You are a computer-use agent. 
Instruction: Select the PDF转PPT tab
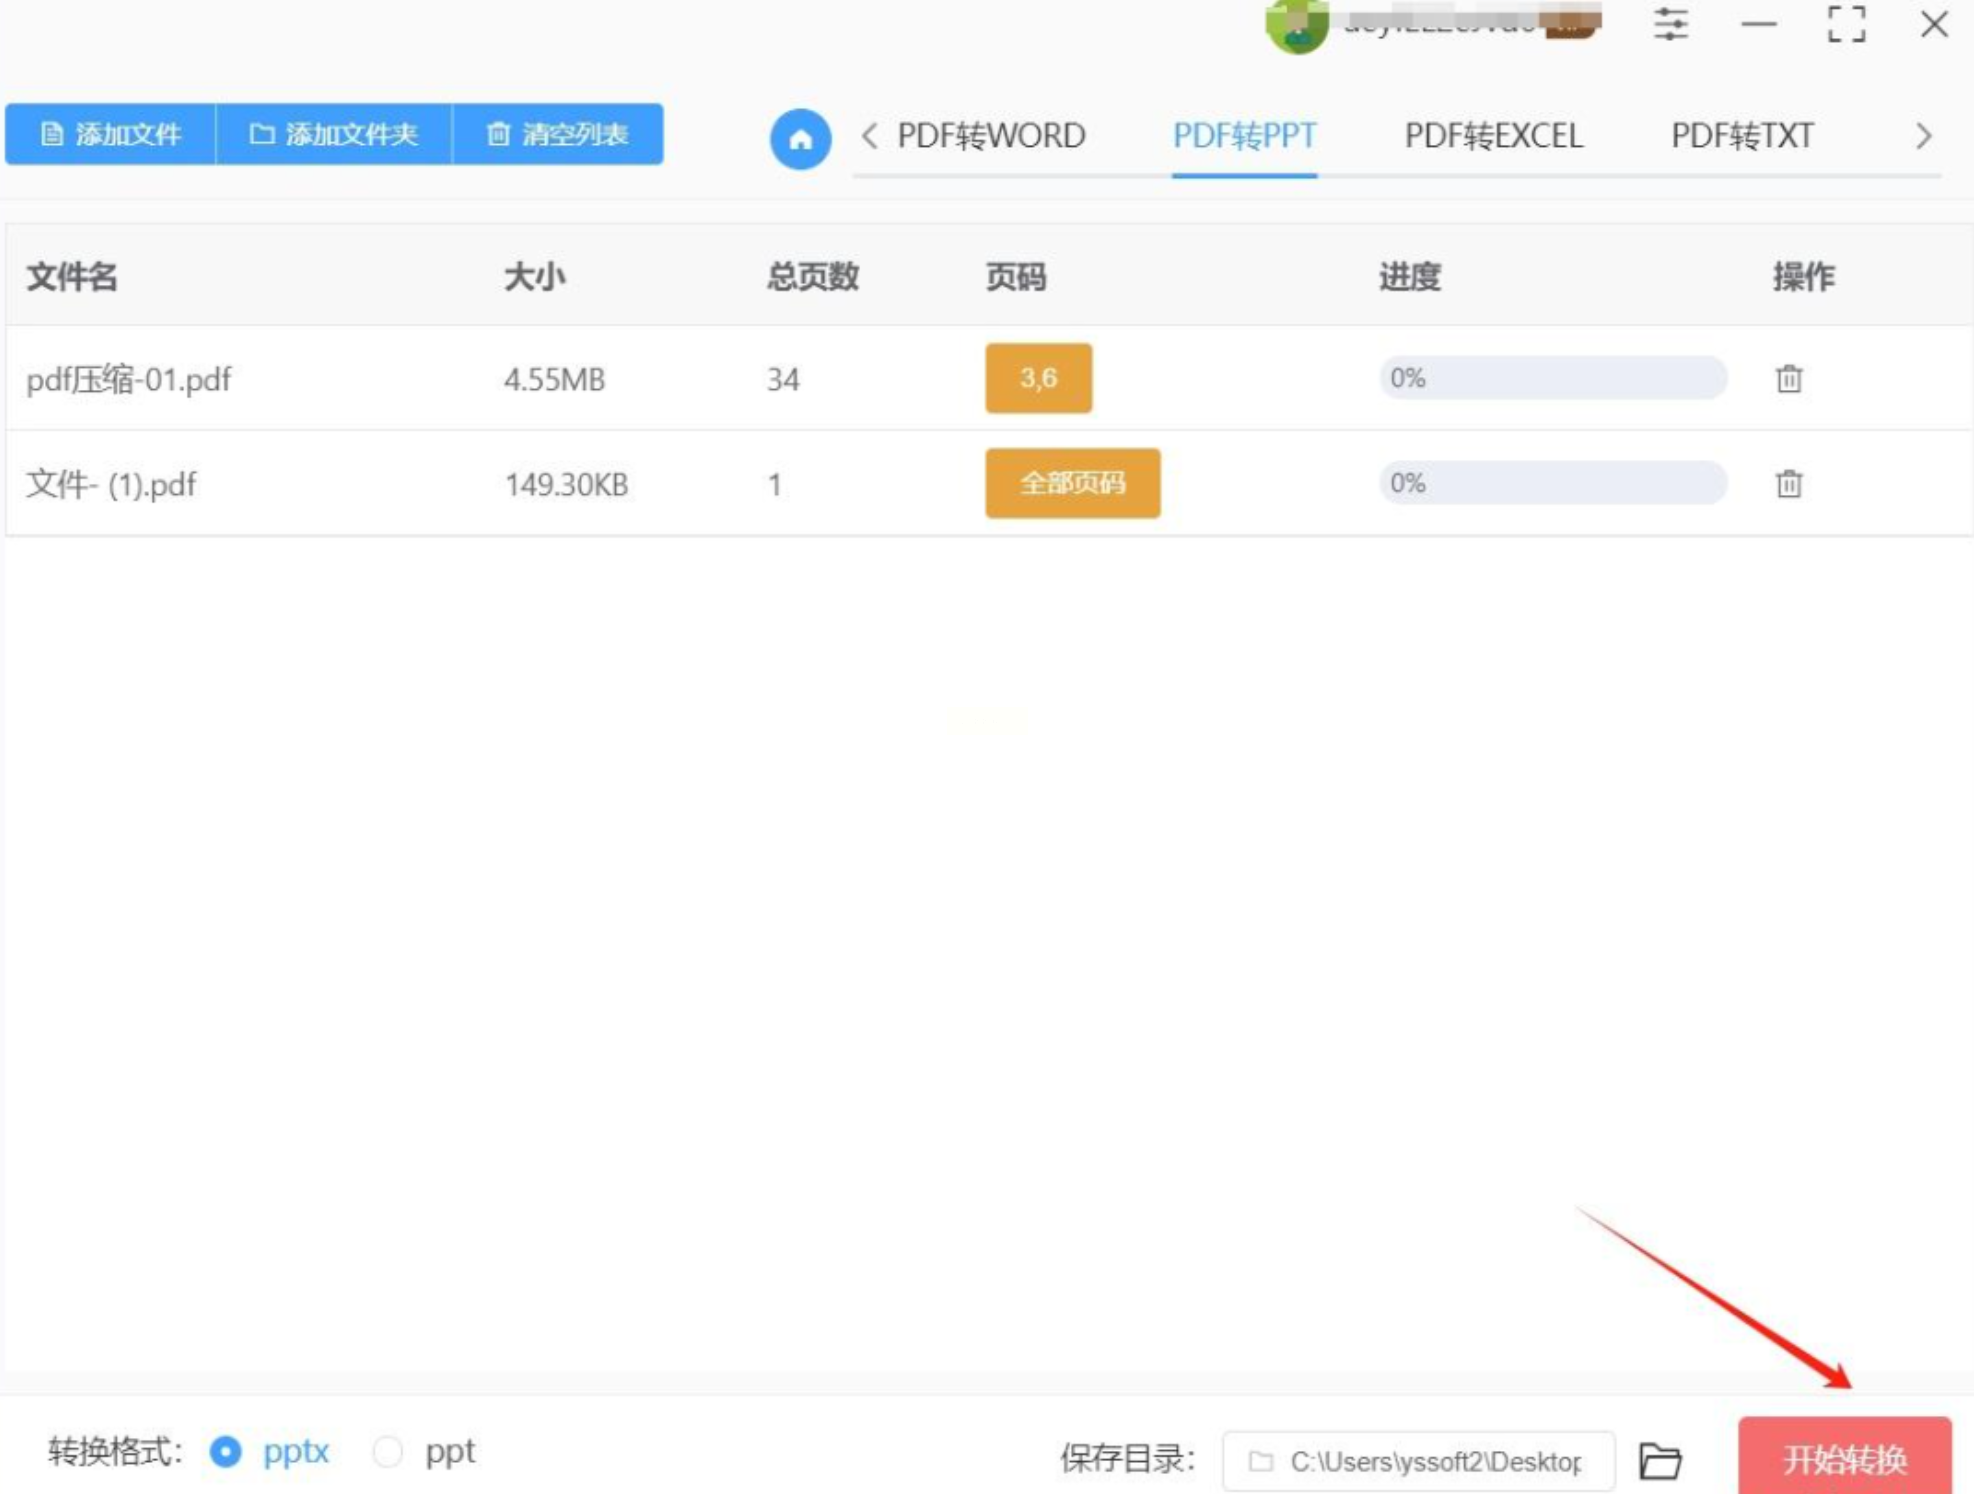[1244, 135]
